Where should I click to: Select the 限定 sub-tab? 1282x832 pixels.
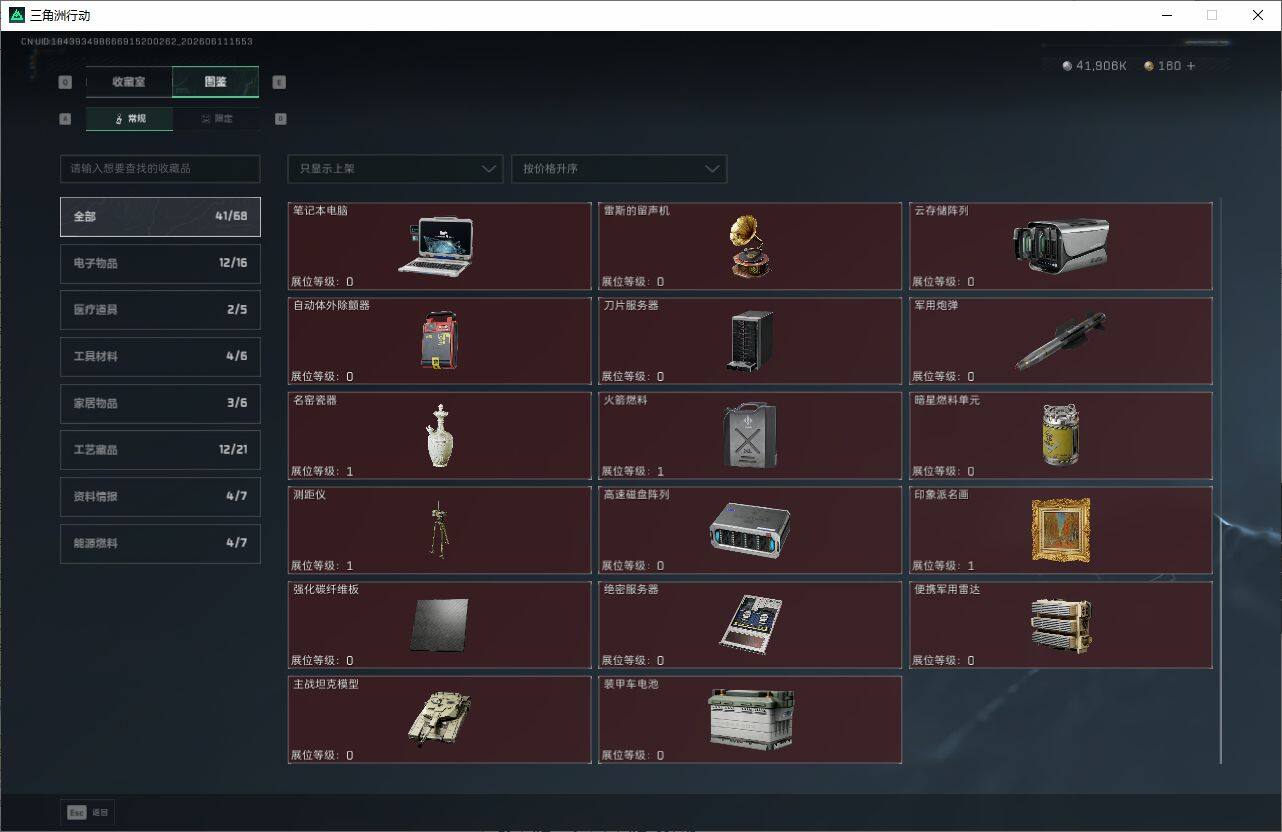(x=216, y=119)
